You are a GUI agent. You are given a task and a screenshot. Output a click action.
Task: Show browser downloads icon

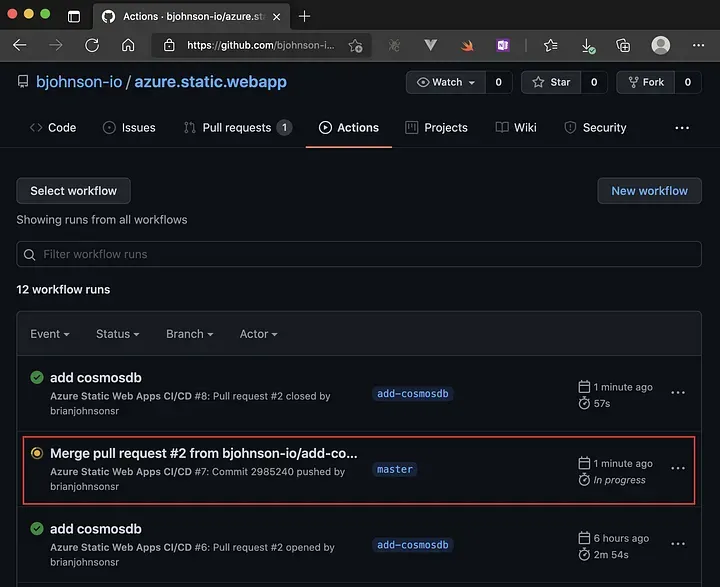(587, 45)
